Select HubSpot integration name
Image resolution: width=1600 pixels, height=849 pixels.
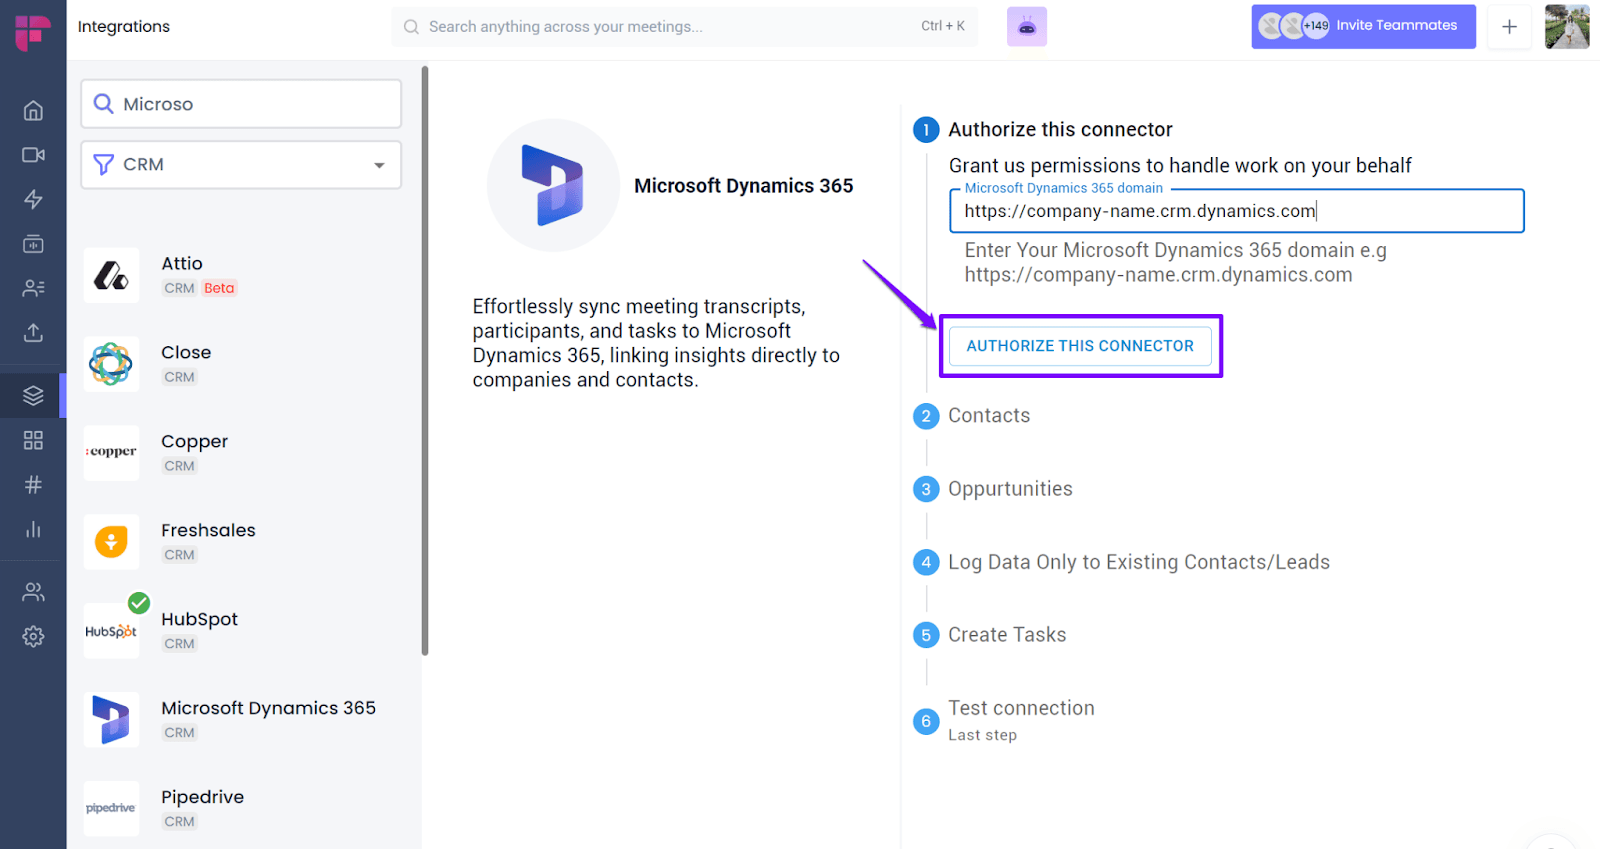coord(200,619)
